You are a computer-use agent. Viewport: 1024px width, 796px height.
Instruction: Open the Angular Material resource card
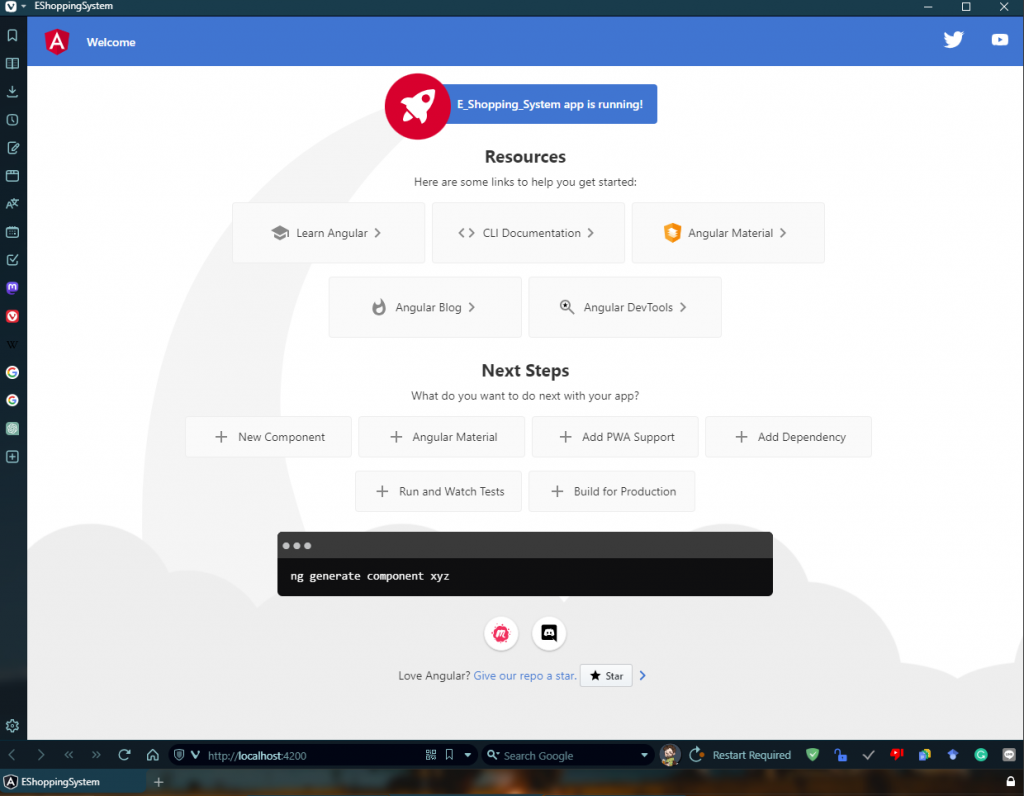[x=728, y=233]
